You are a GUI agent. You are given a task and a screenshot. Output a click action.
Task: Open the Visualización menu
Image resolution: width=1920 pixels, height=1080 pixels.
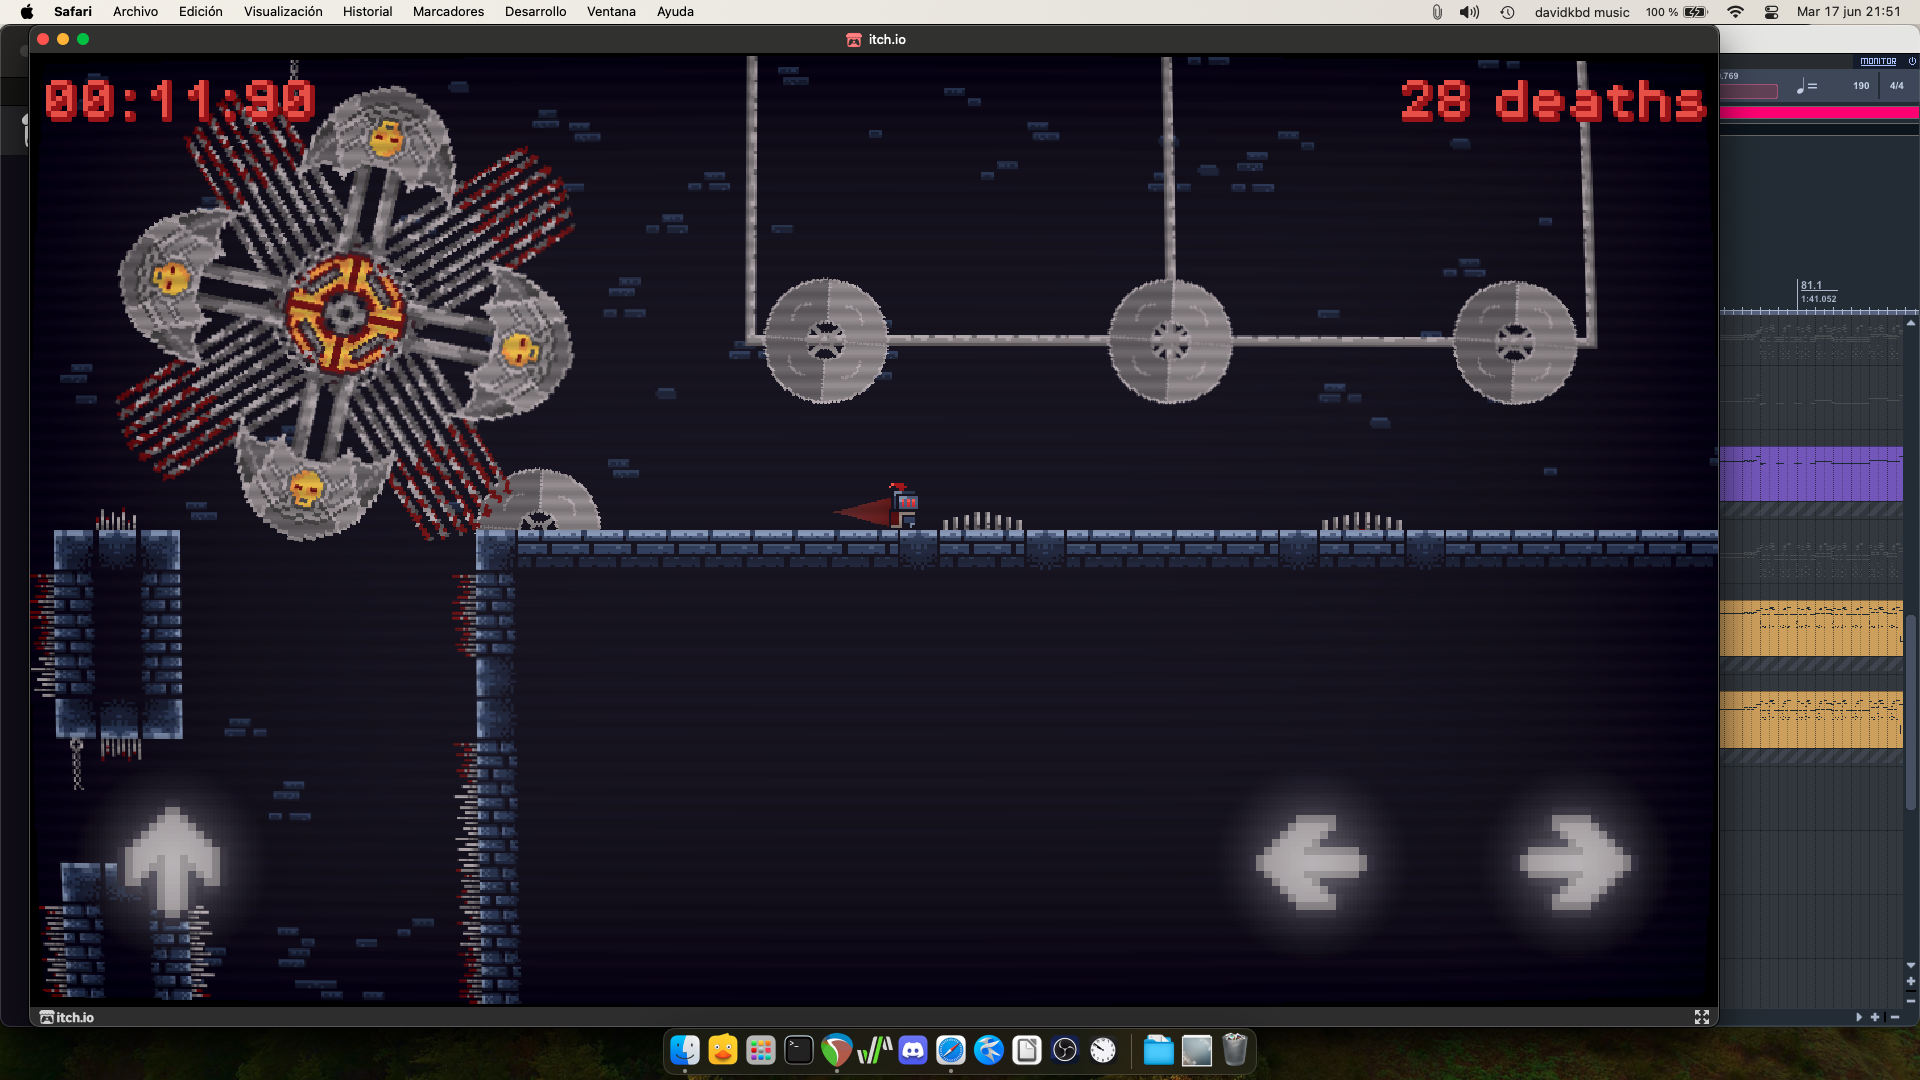(283, 12)
